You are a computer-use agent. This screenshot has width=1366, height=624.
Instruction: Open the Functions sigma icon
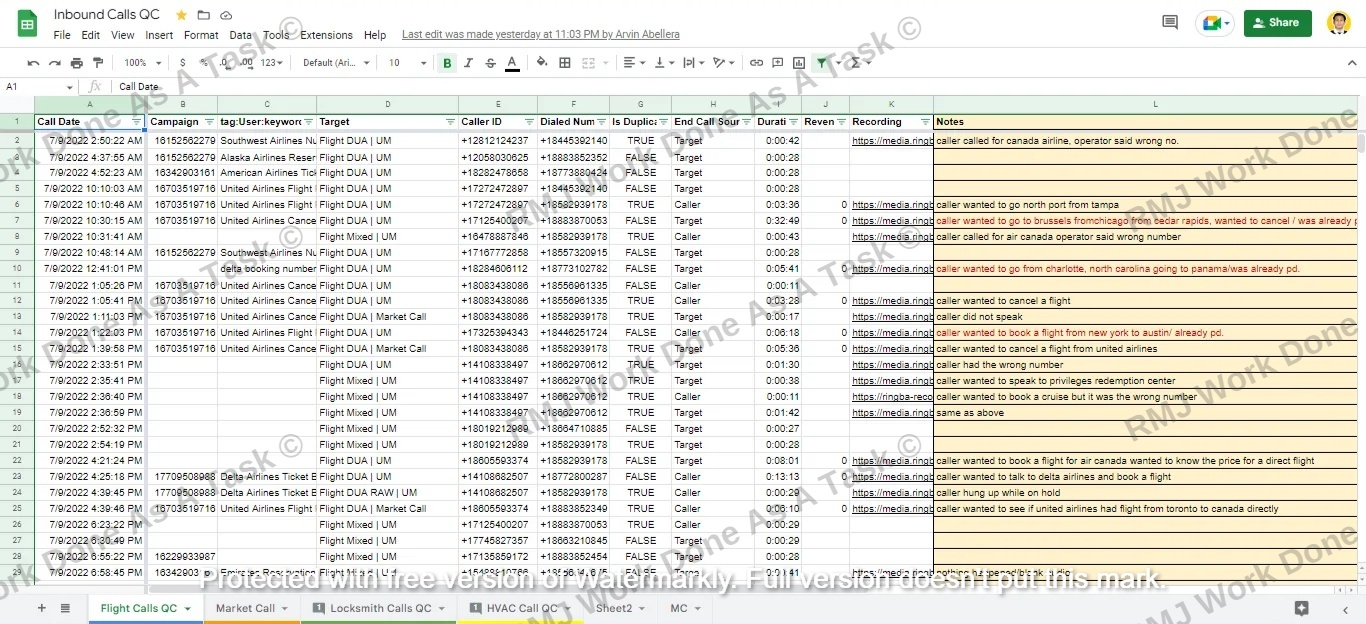pos(855,63)
